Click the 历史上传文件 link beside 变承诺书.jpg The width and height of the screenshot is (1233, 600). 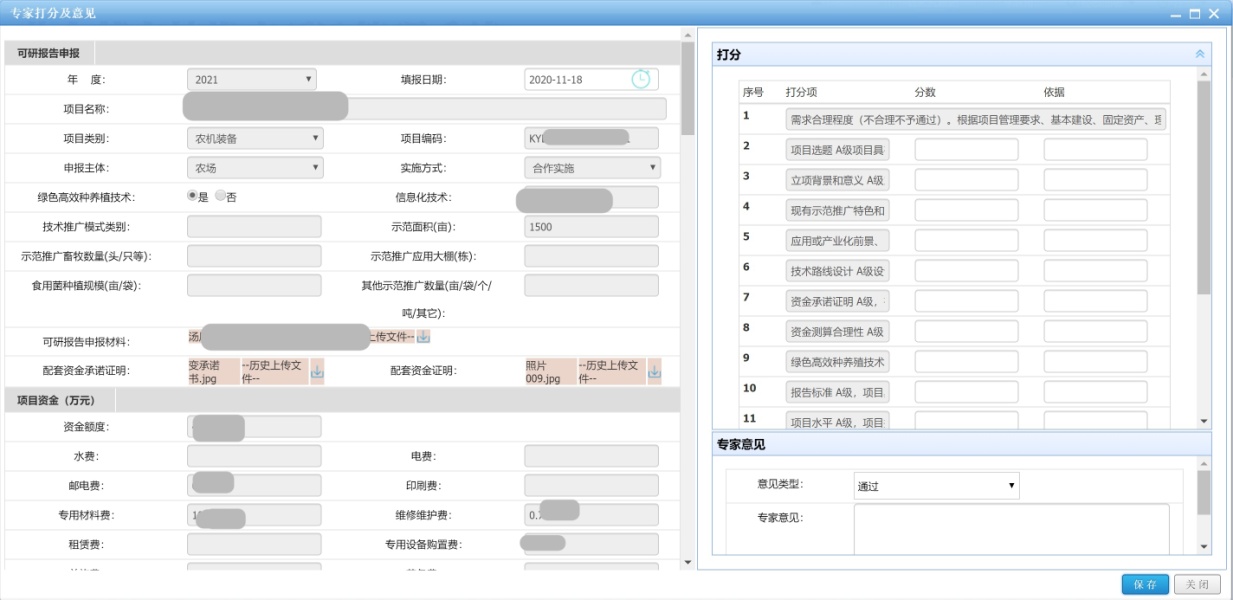click(x=274, y=372)
